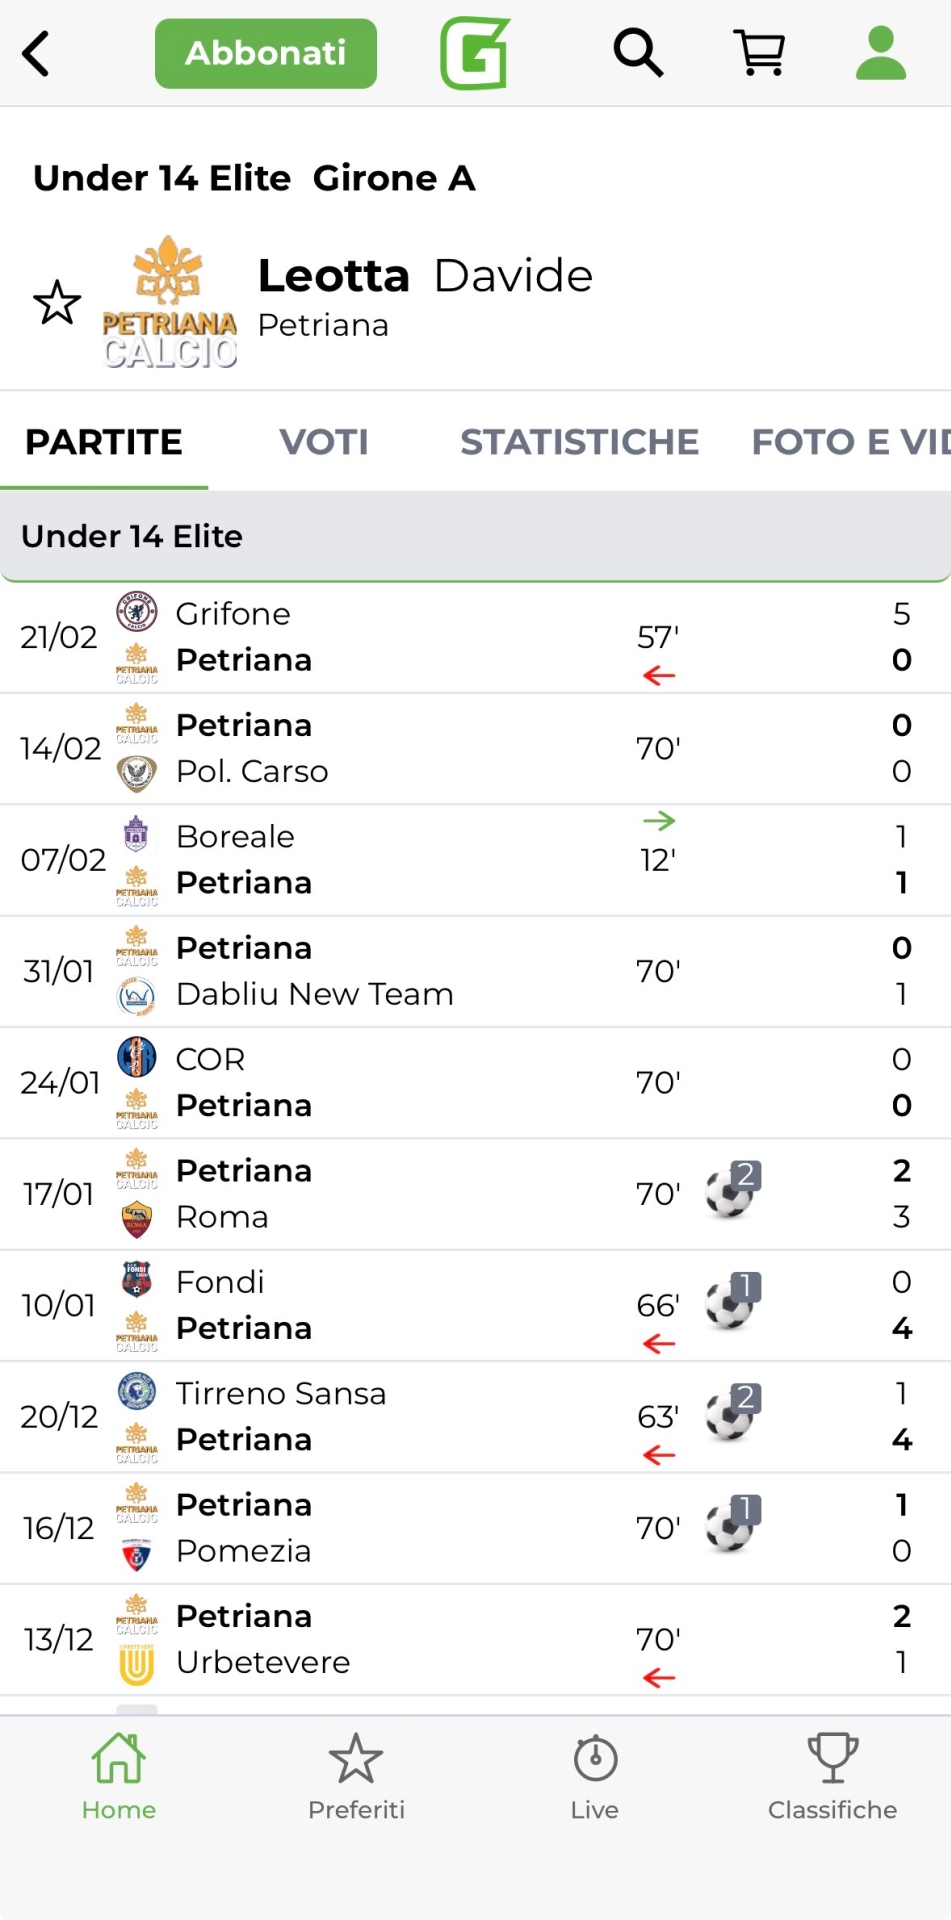The image size is (951, 1920).
Task: Click the Abbonati button
Action: (x=266, y=53)
